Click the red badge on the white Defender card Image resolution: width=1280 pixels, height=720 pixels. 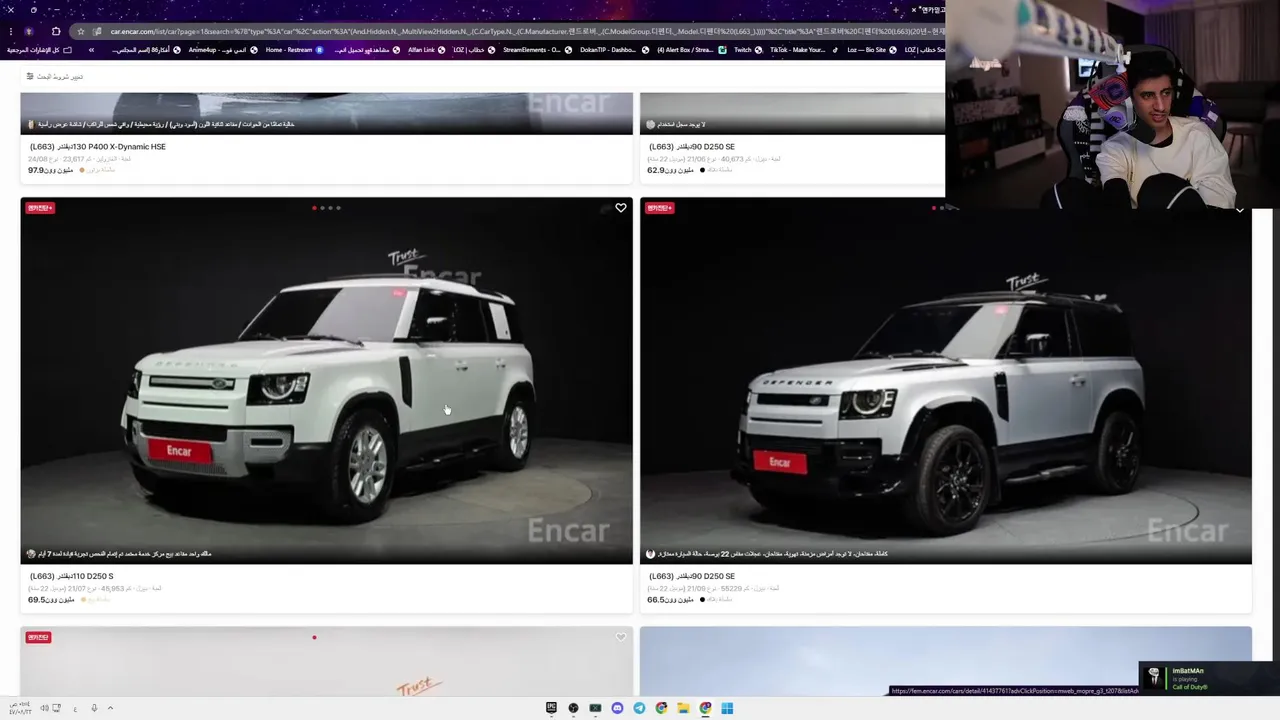tap(40, 208)
